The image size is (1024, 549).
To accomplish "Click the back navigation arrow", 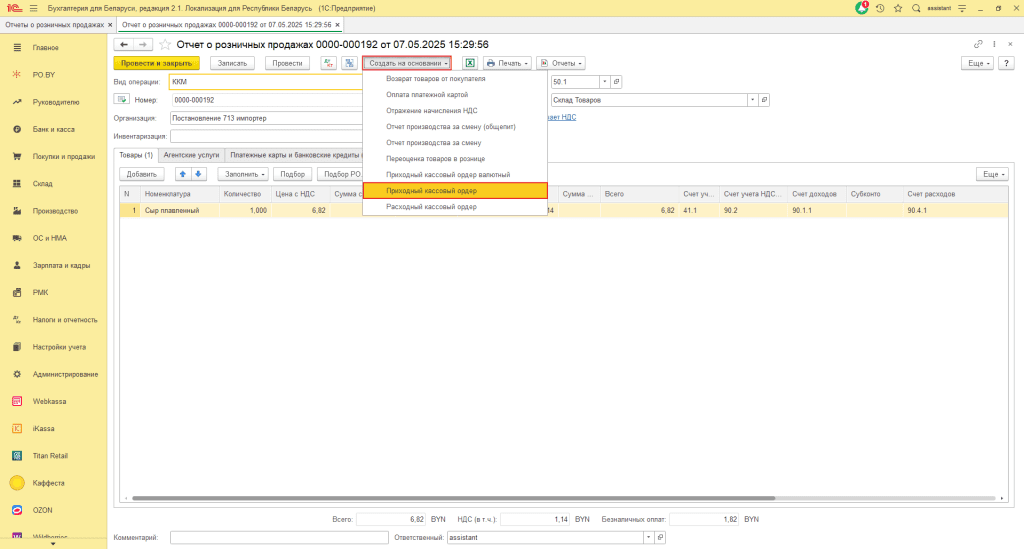I will pyautogui.click(x=124, y=45).
